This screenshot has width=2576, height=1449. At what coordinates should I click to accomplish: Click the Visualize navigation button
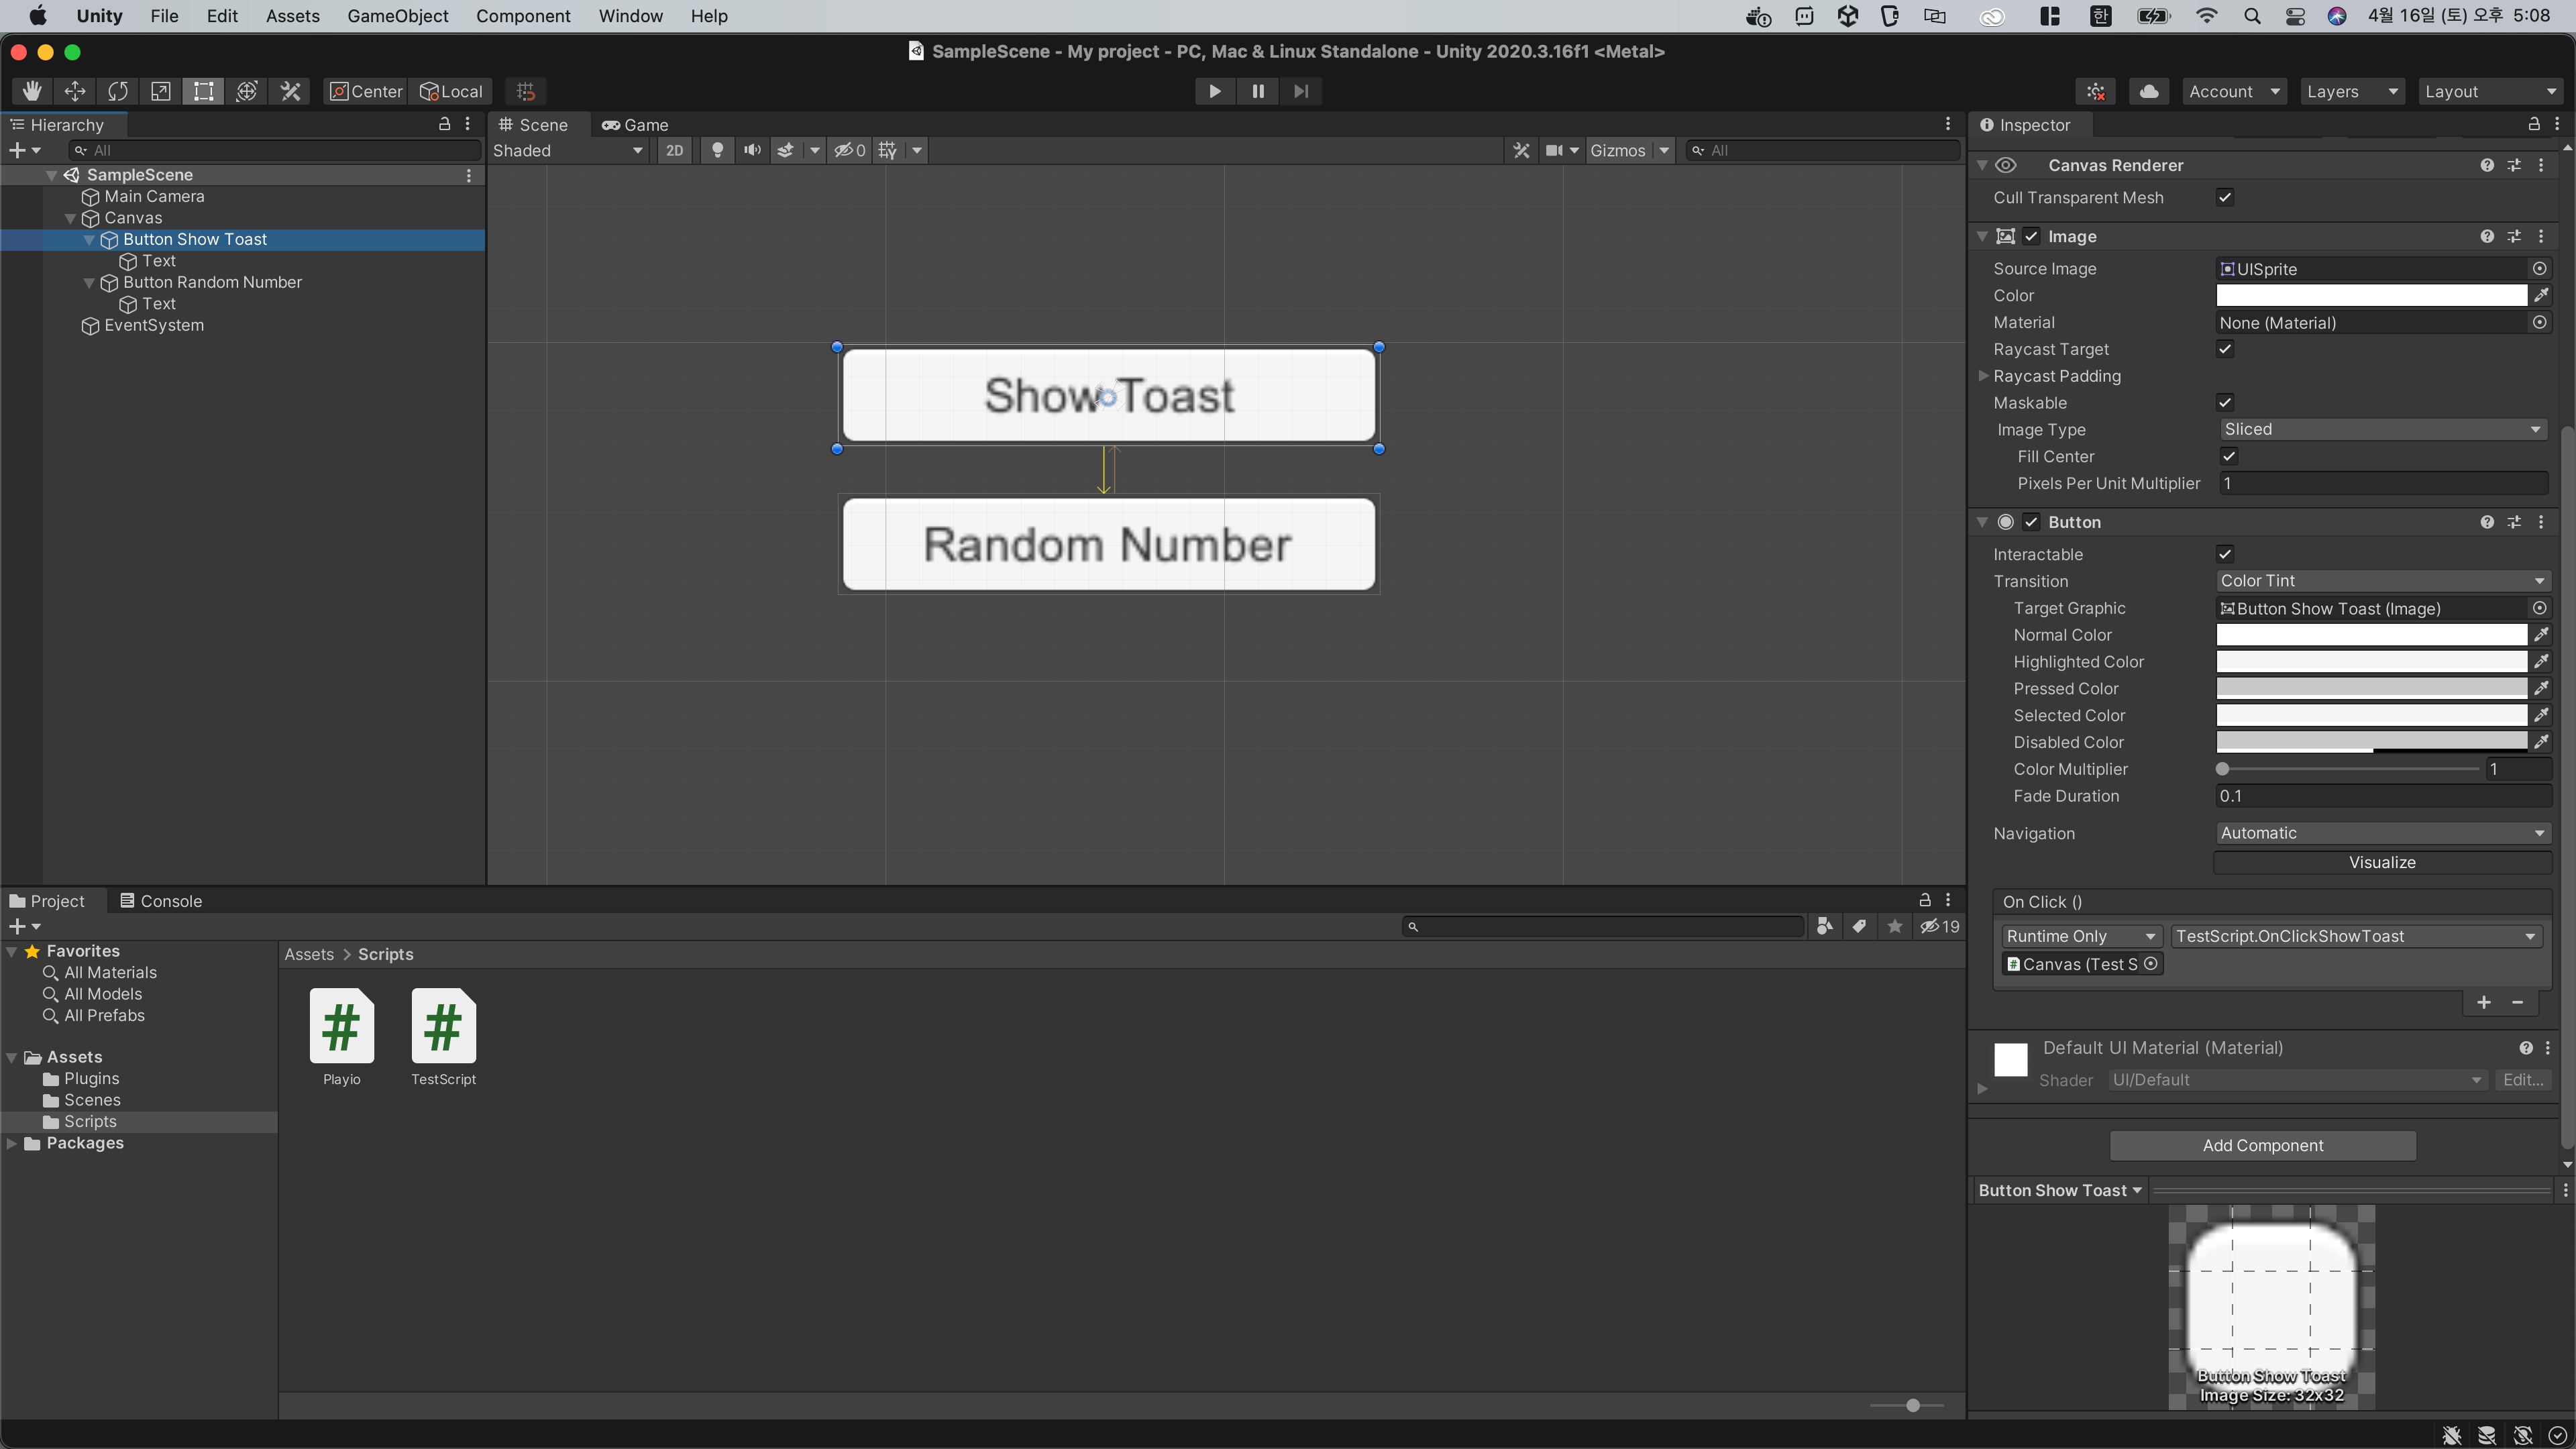2381,862
